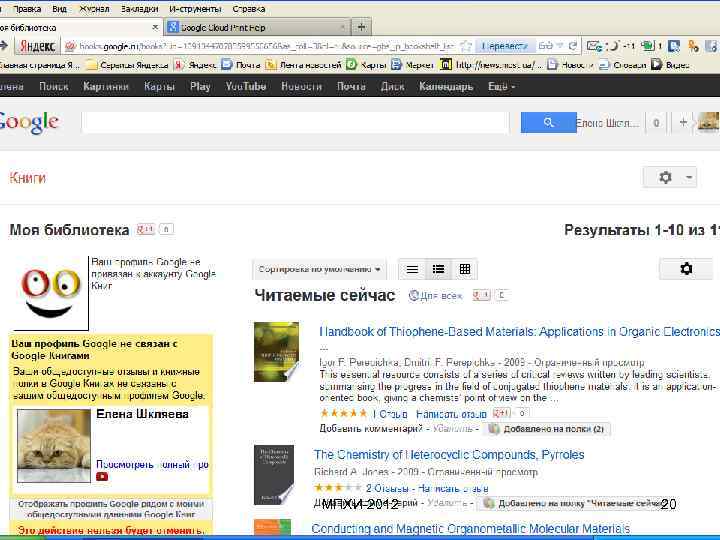Click +1 button beside Моя библиотека
This screenshot has width=720, height=540.
(146, 229)
